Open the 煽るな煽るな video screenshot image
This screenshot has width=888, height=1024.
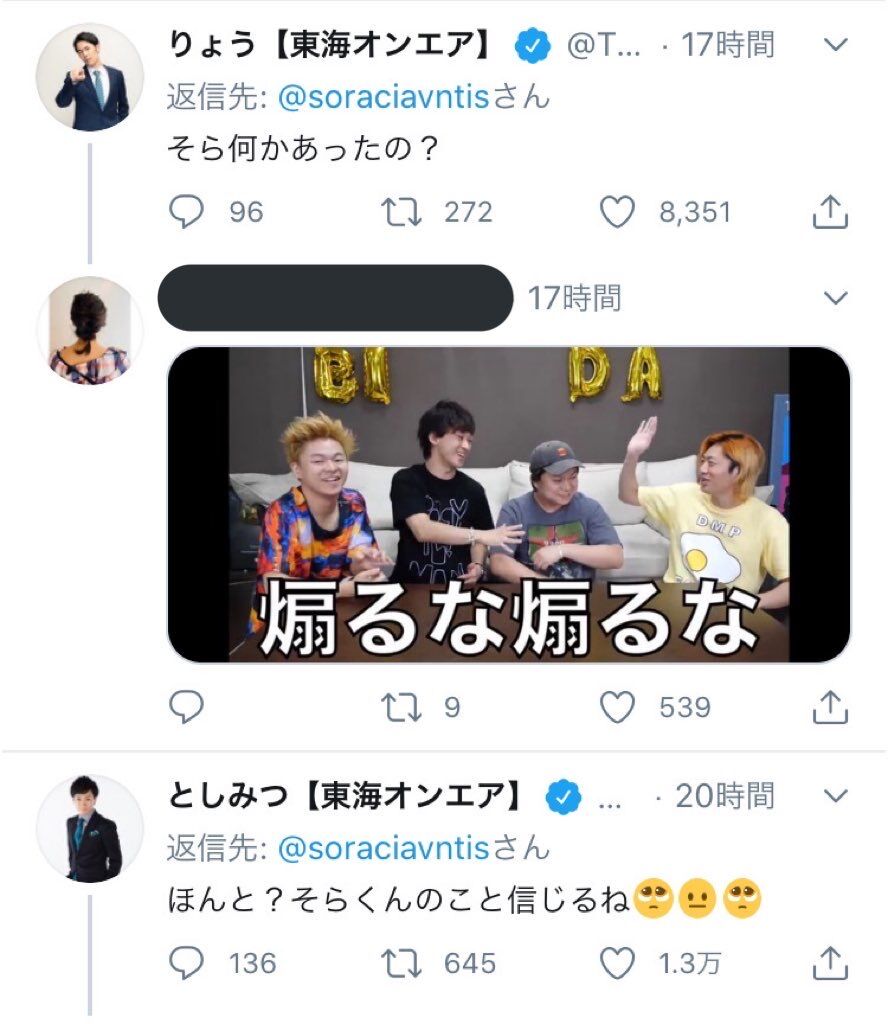[509, 505]
